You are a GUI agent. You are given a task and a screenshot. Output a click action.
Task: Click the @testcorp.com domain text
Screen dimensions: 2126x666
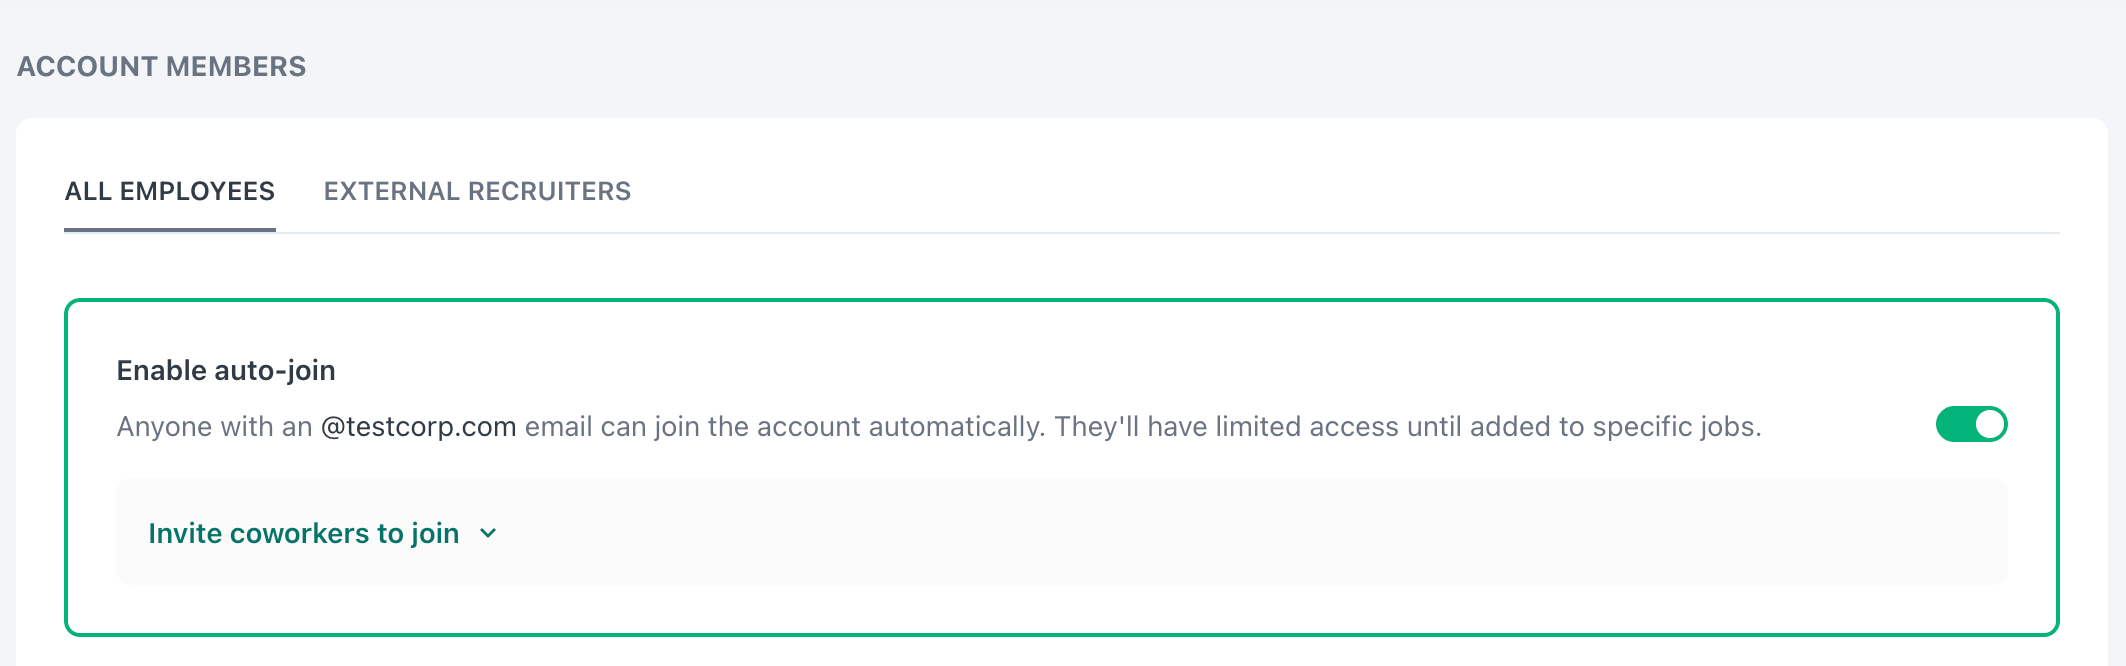coord(418,427)
